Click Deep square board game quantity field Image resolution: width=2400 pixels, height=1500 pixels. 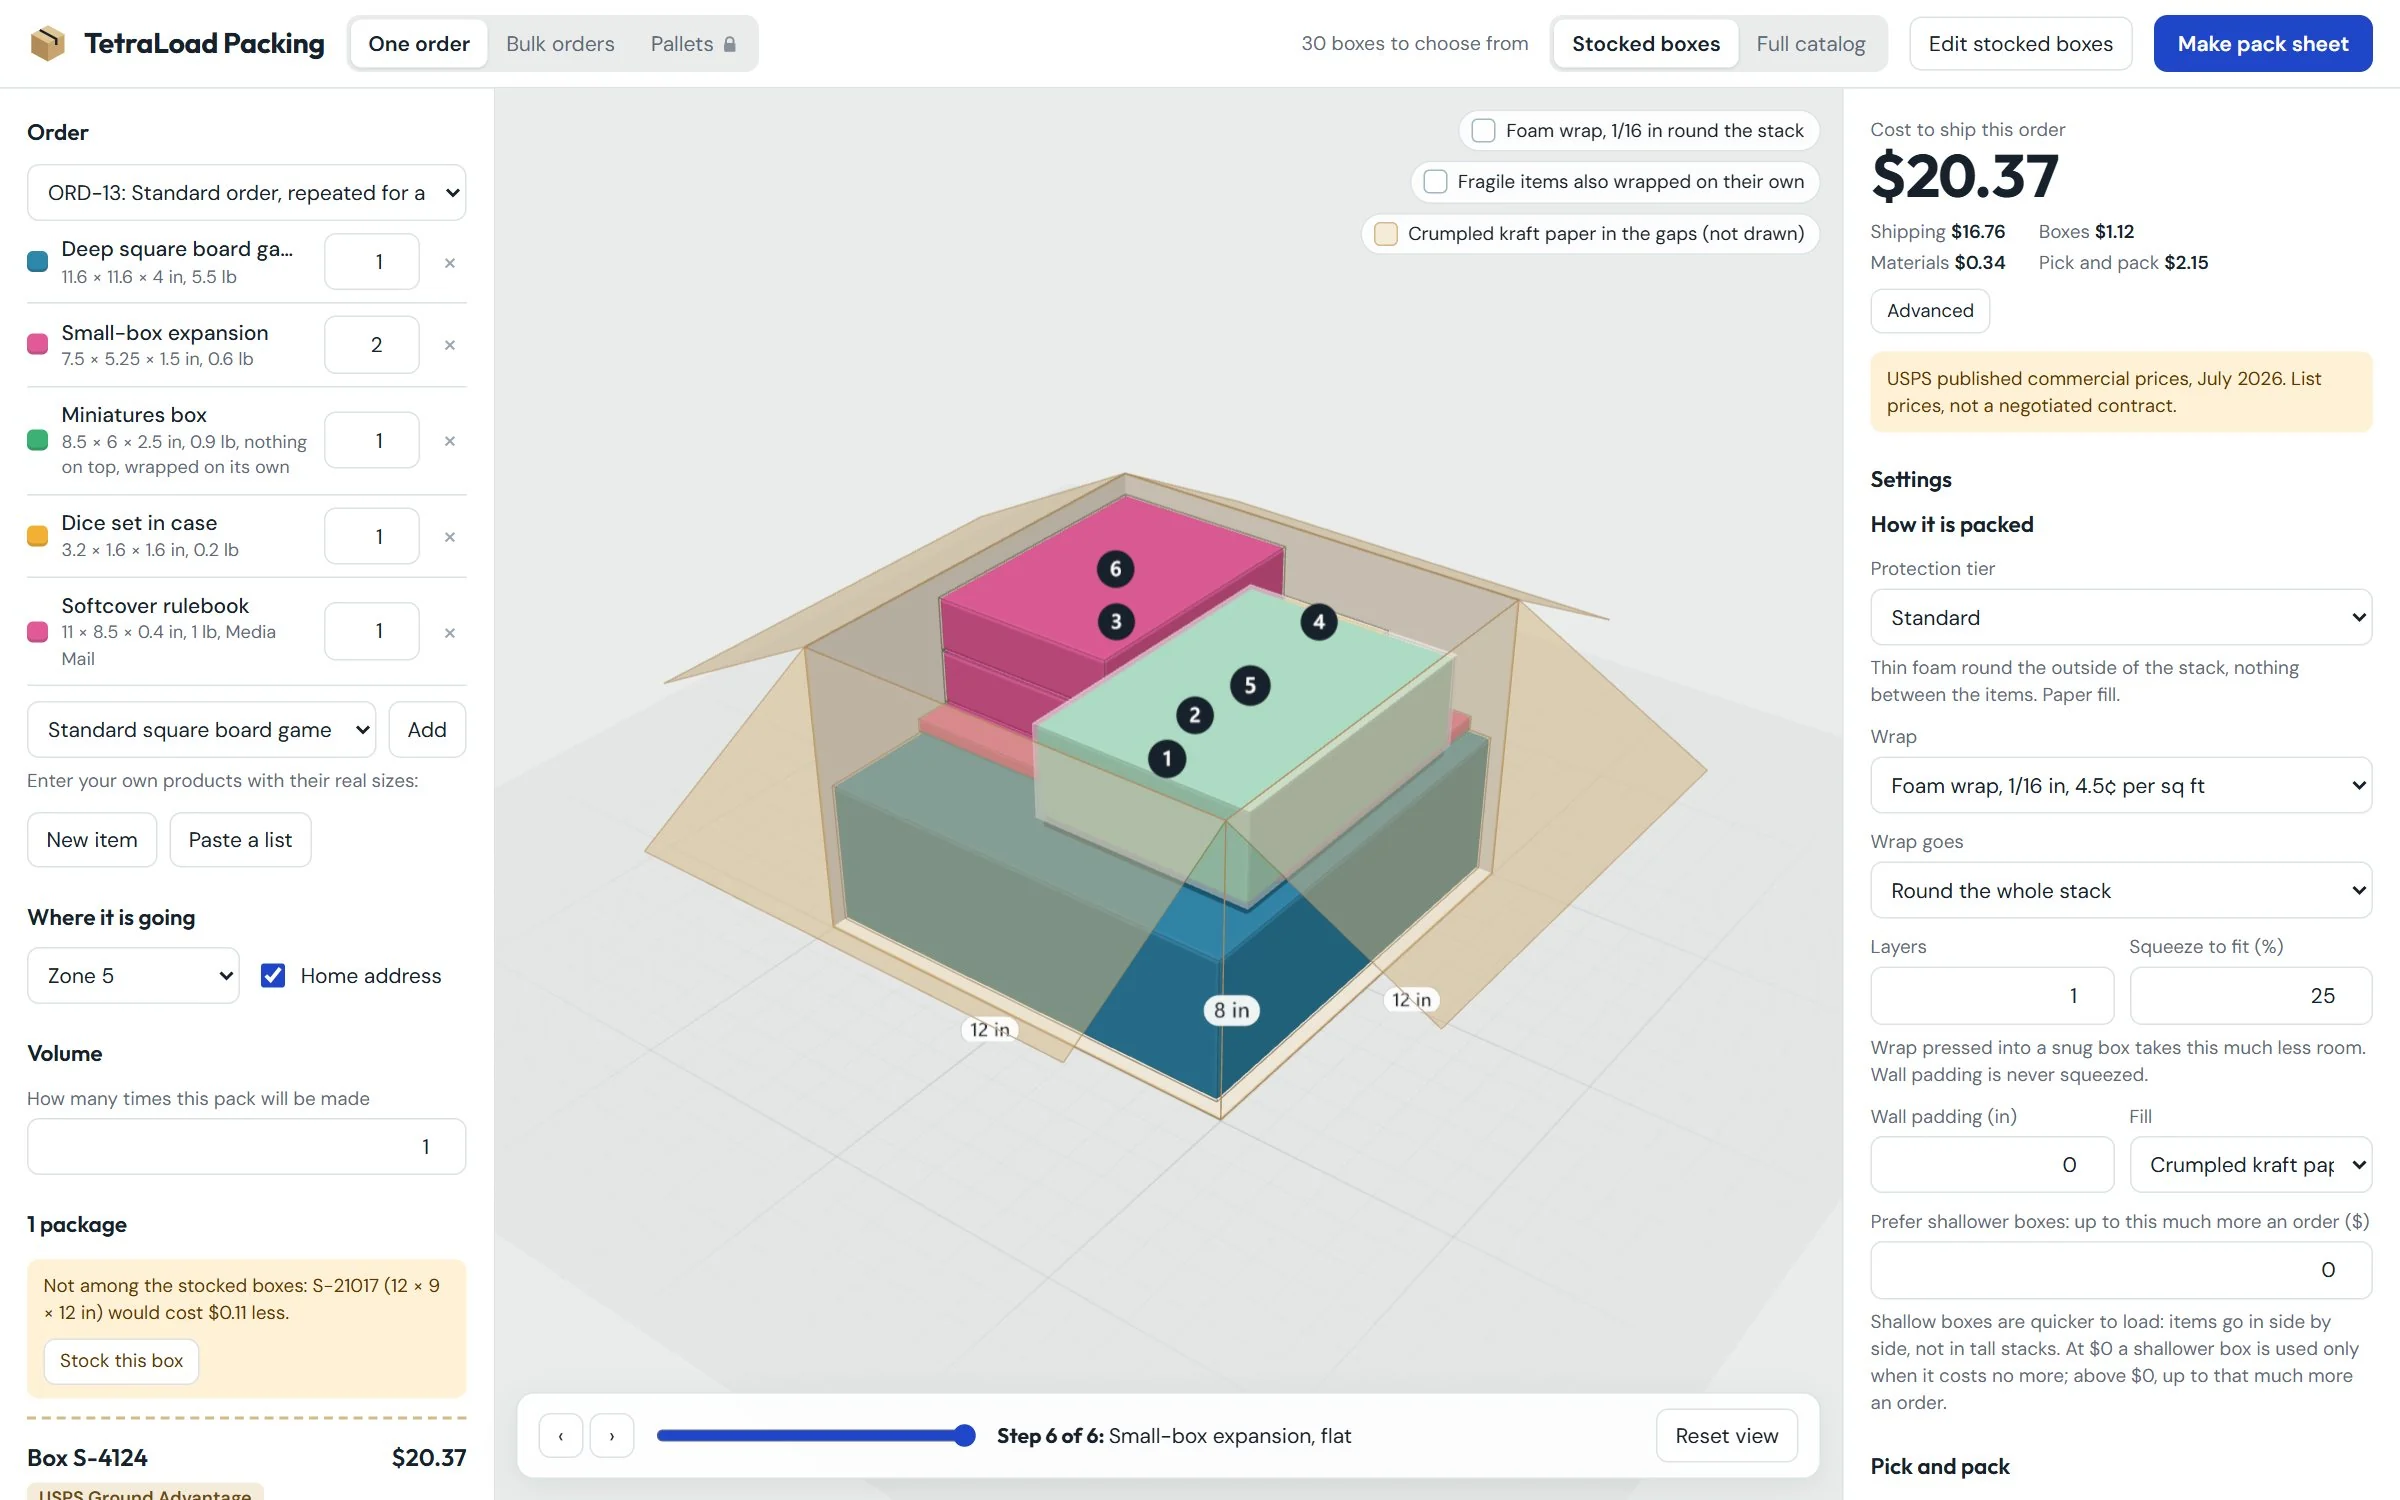point(372,262)
